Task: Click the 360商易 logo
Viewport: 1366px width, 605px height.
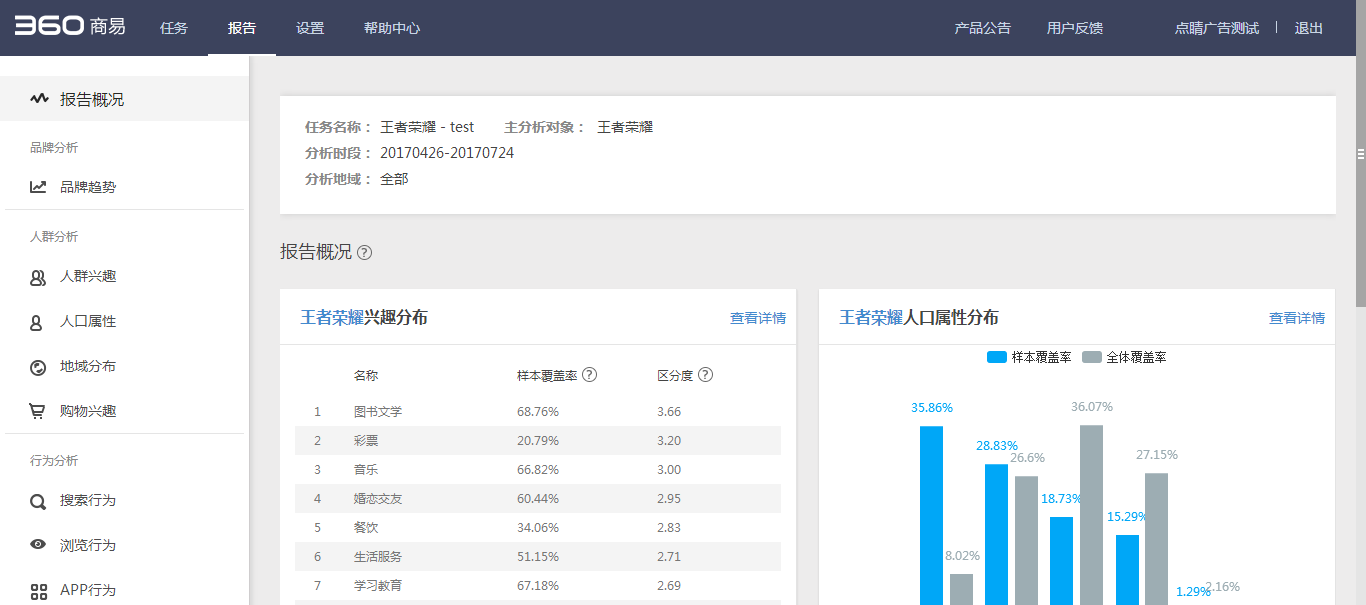Action: pyautogui.click(x=70, y=27)
